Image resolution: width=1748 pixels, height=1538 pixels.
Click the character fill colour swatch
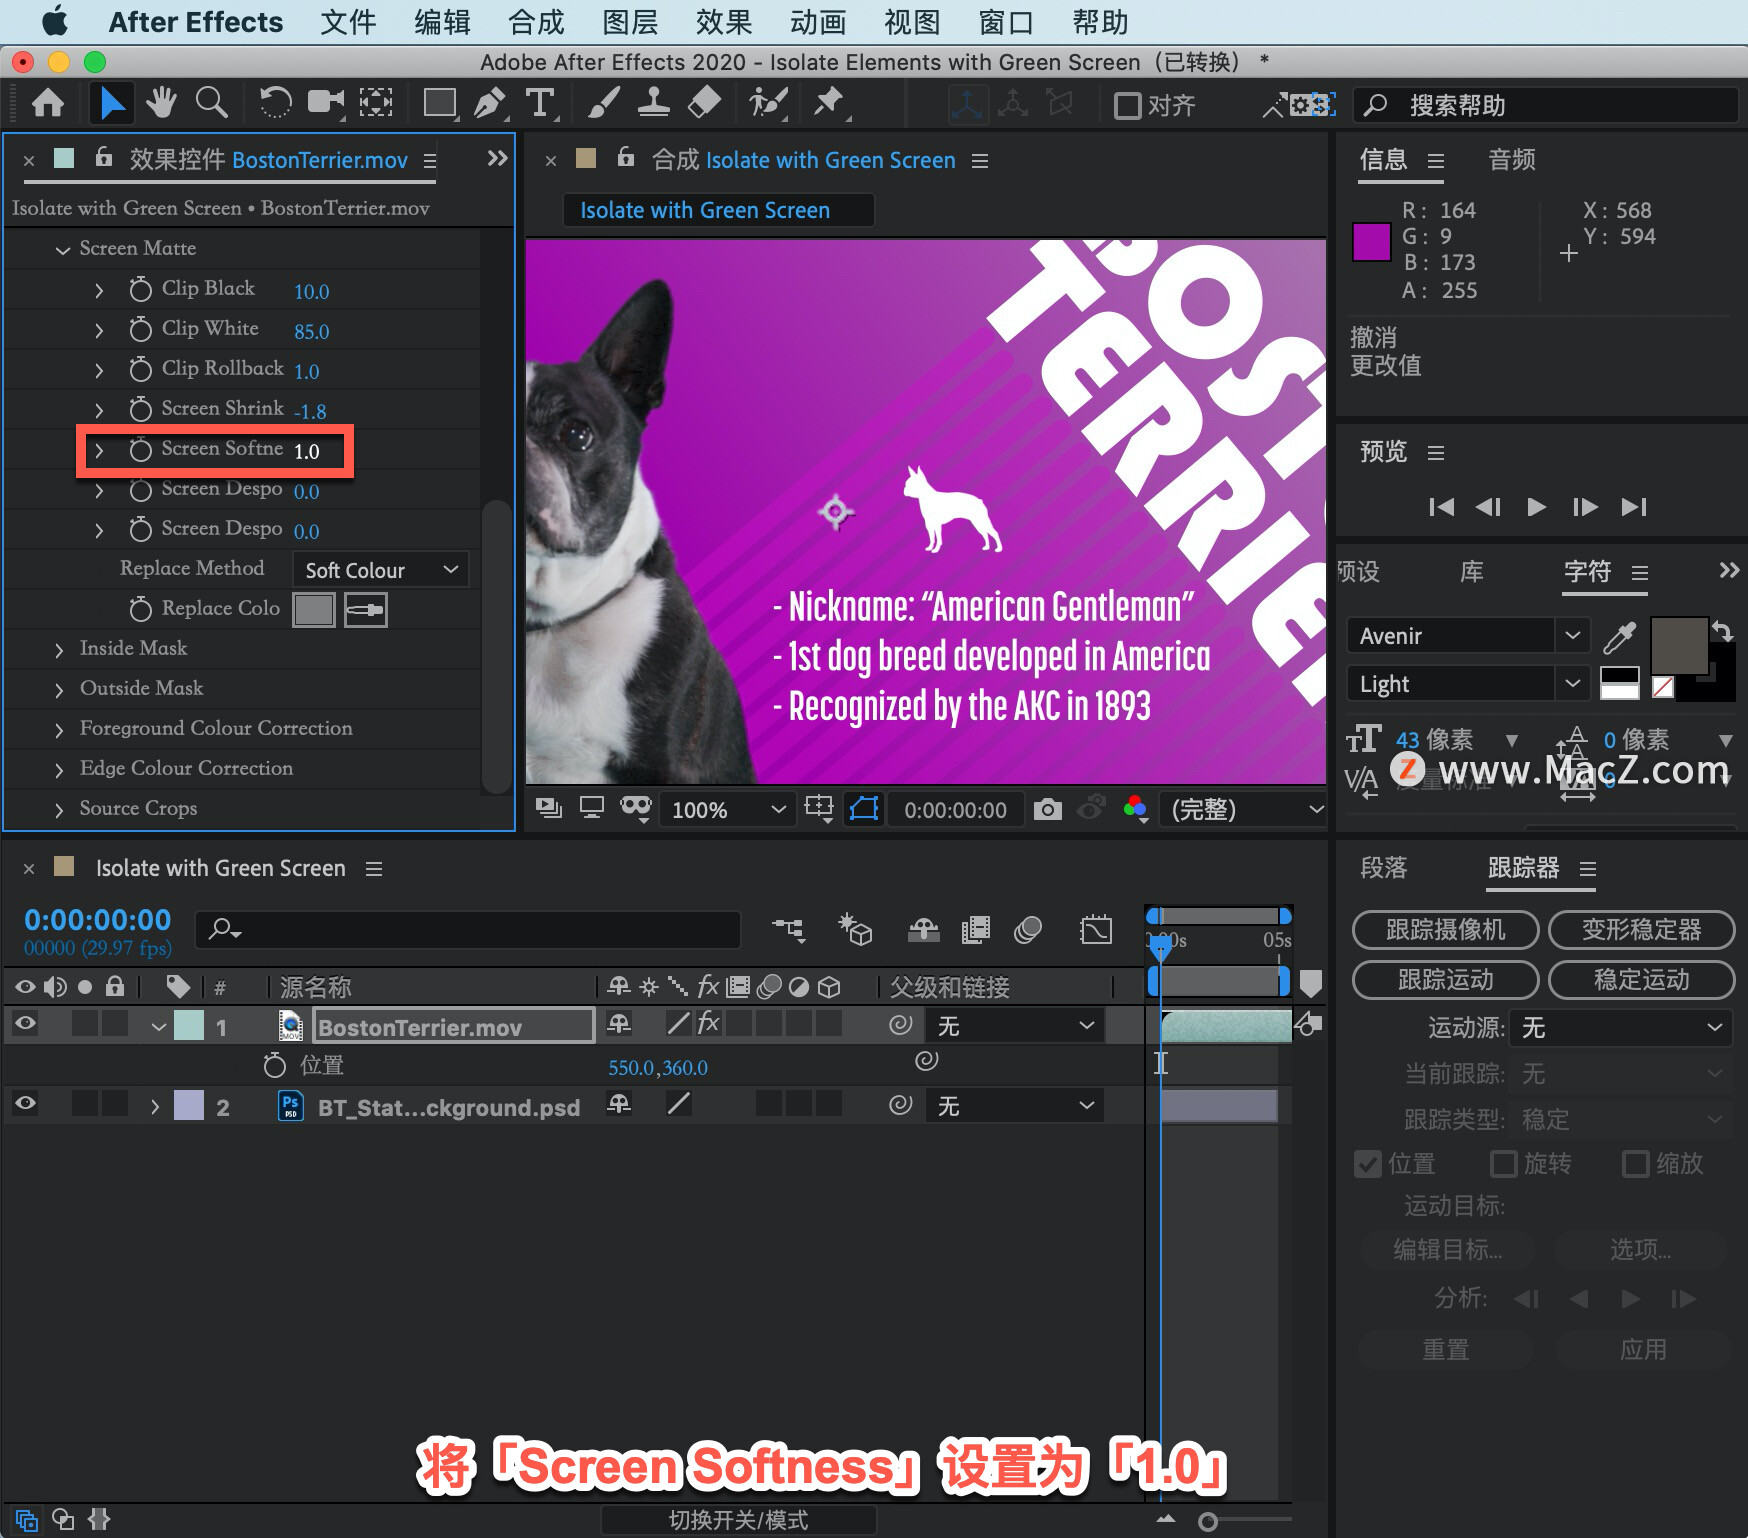tap(1679, 646)
